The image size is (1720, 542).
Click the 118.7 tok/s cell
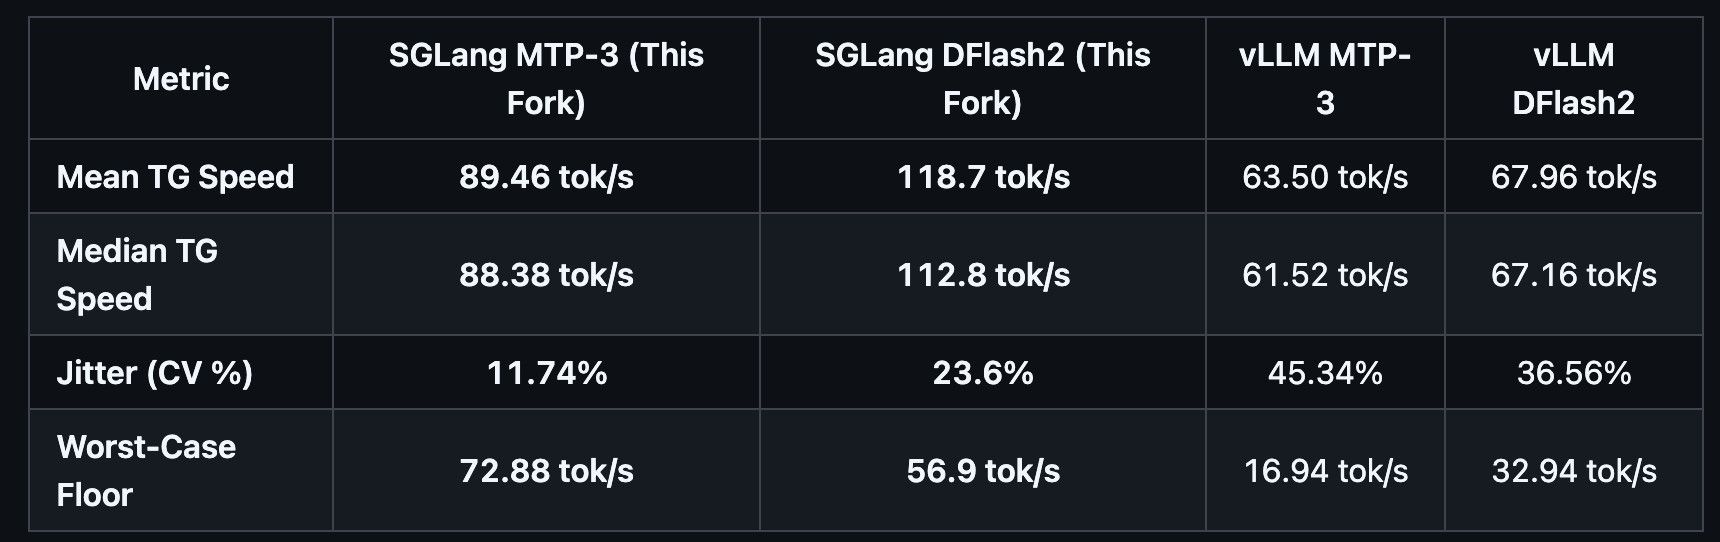(983, 177)
